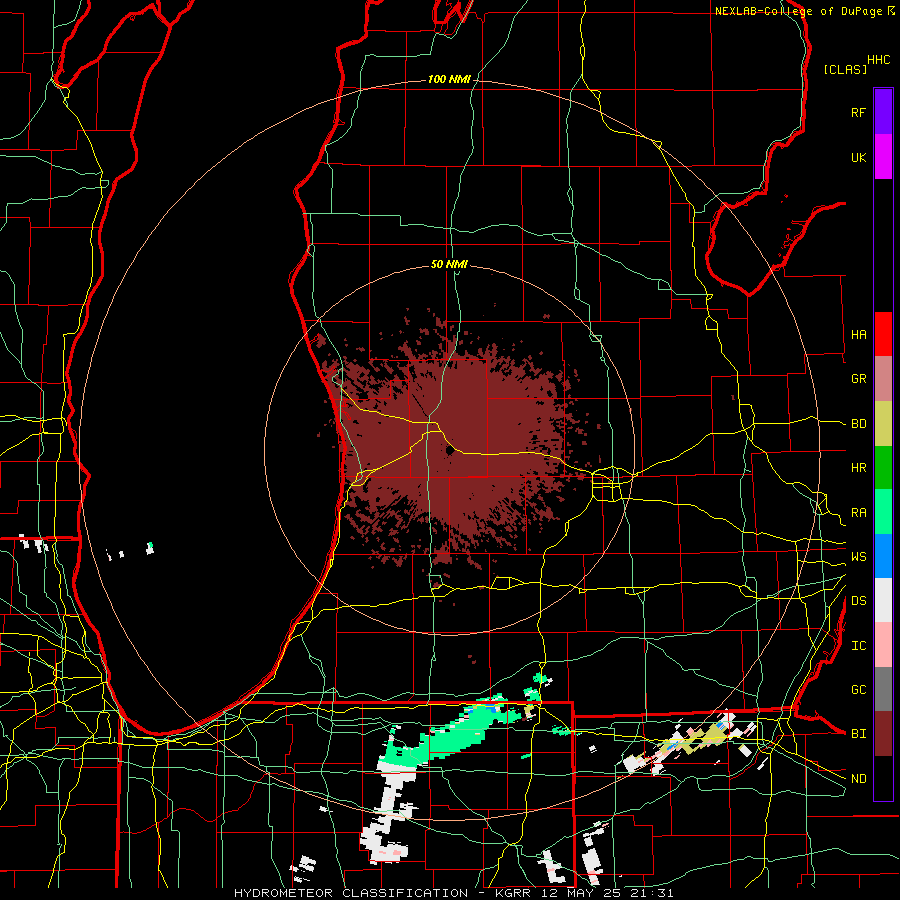Click the "NEXLAB-College of DuPage" credit text
This screenshot has width=900, height=900.
coord(798,11)
